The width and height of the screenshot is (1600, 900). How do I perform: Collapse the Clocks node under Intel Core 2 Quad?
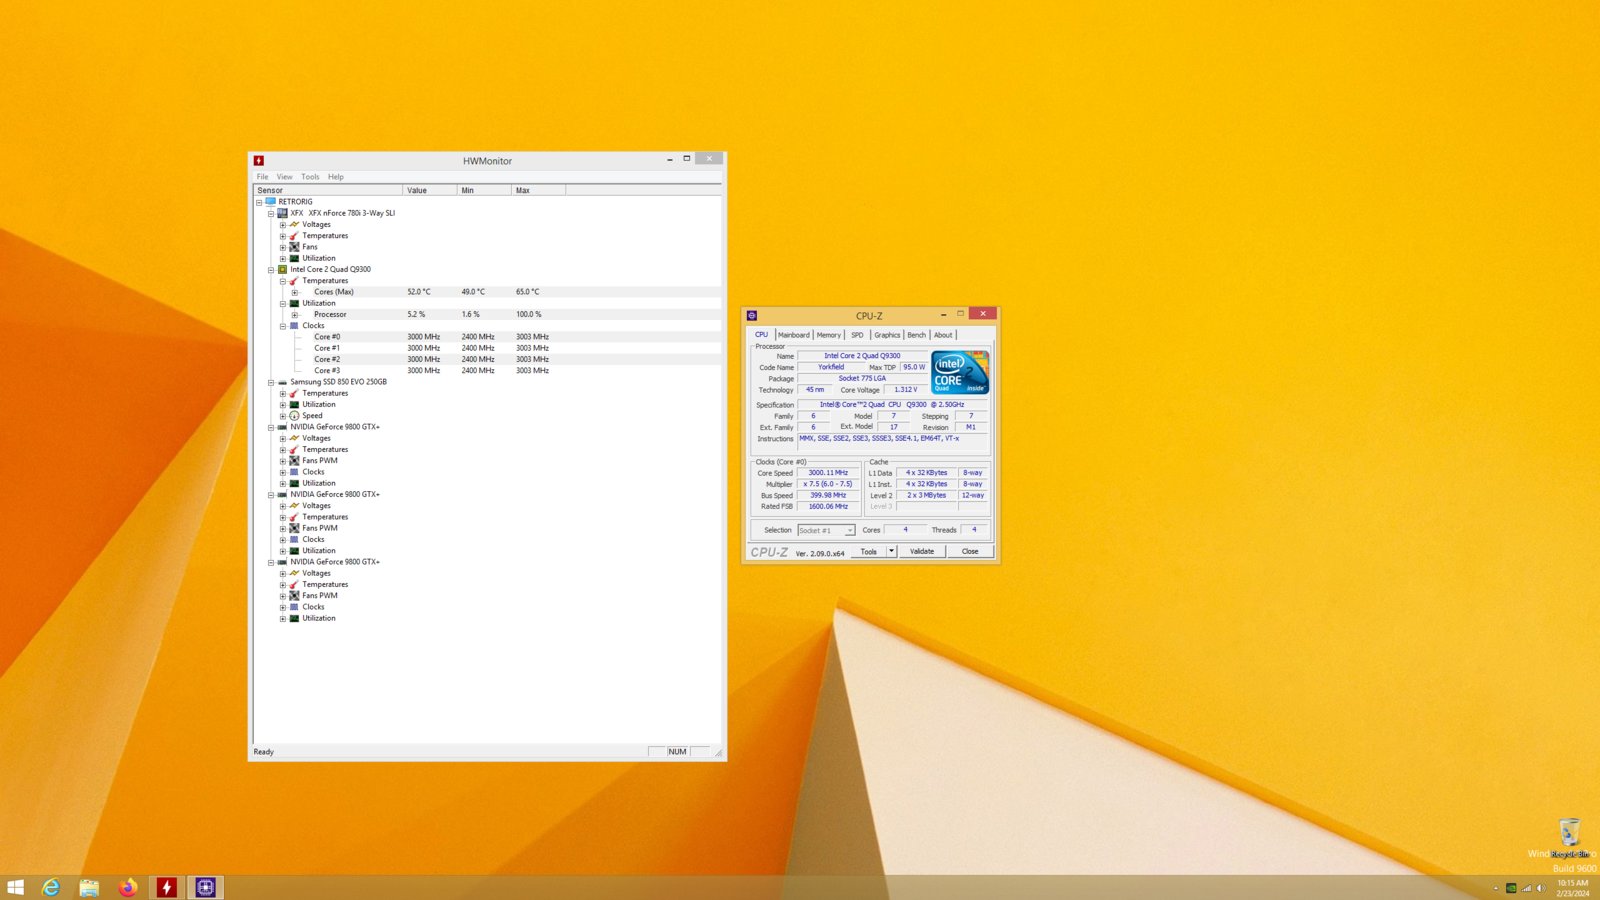[283, 326]
